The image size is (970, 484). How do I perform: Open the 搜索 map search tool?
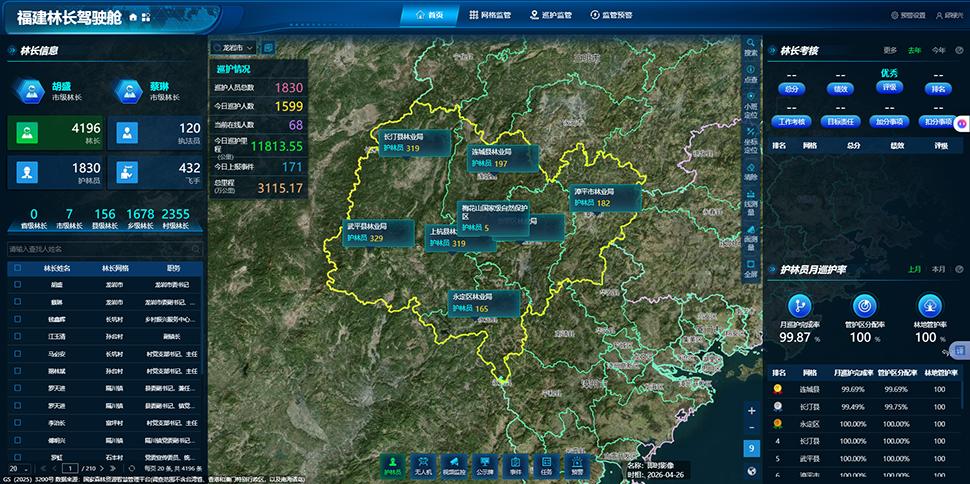pos(751,47)
